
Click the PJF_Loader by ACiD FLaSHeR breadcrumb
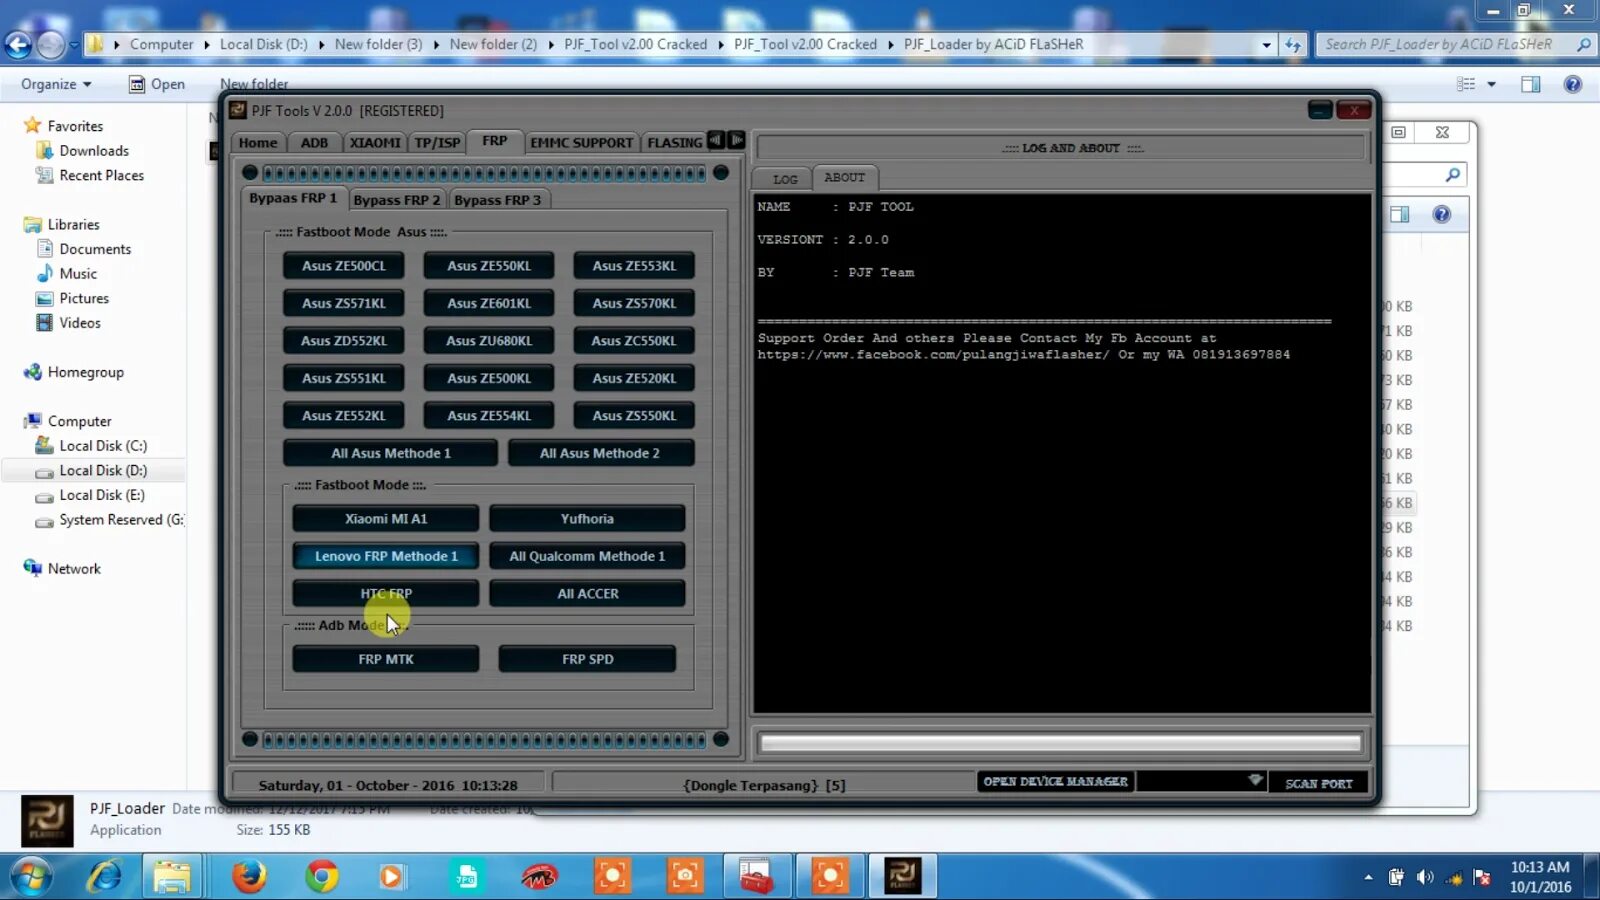click(x=993, y=45)
